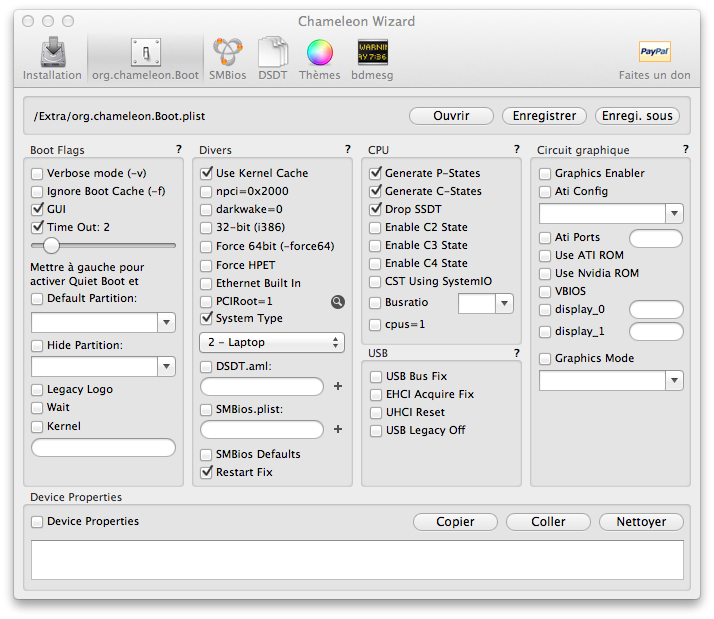Click in the display_0 value field
The width and height of the screenshot is (714, 619).
click(656, 309)
